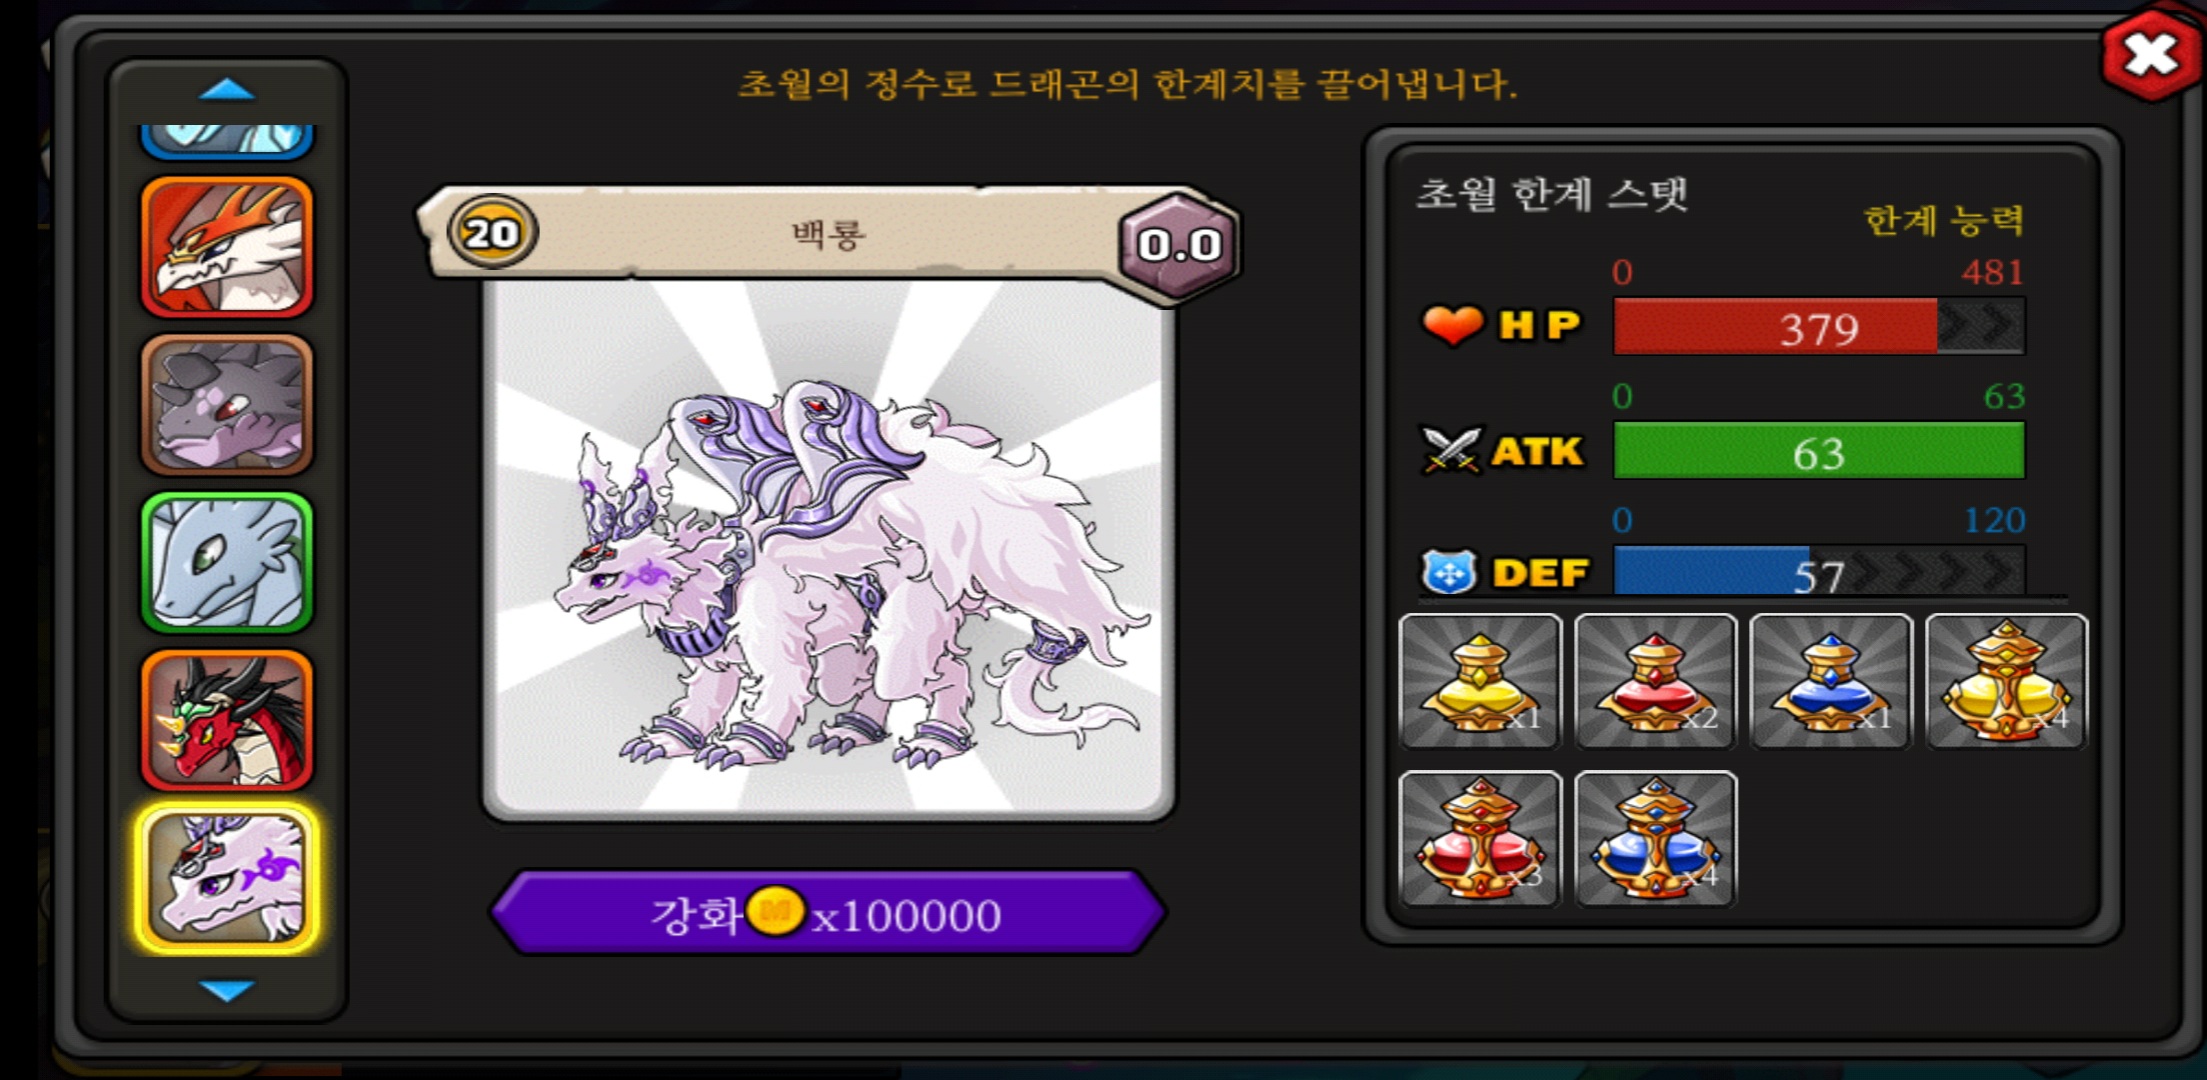Viewport: 2207px width, 1080px height.
Task: Choose the red black-maned dragon portrait
Action: point(227,720)
